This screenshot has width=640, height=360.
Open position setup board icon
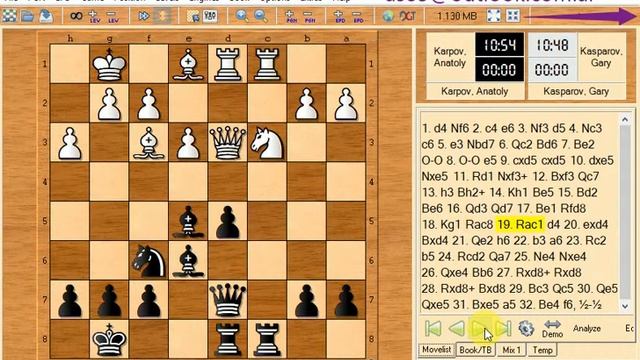coord(193,16)
